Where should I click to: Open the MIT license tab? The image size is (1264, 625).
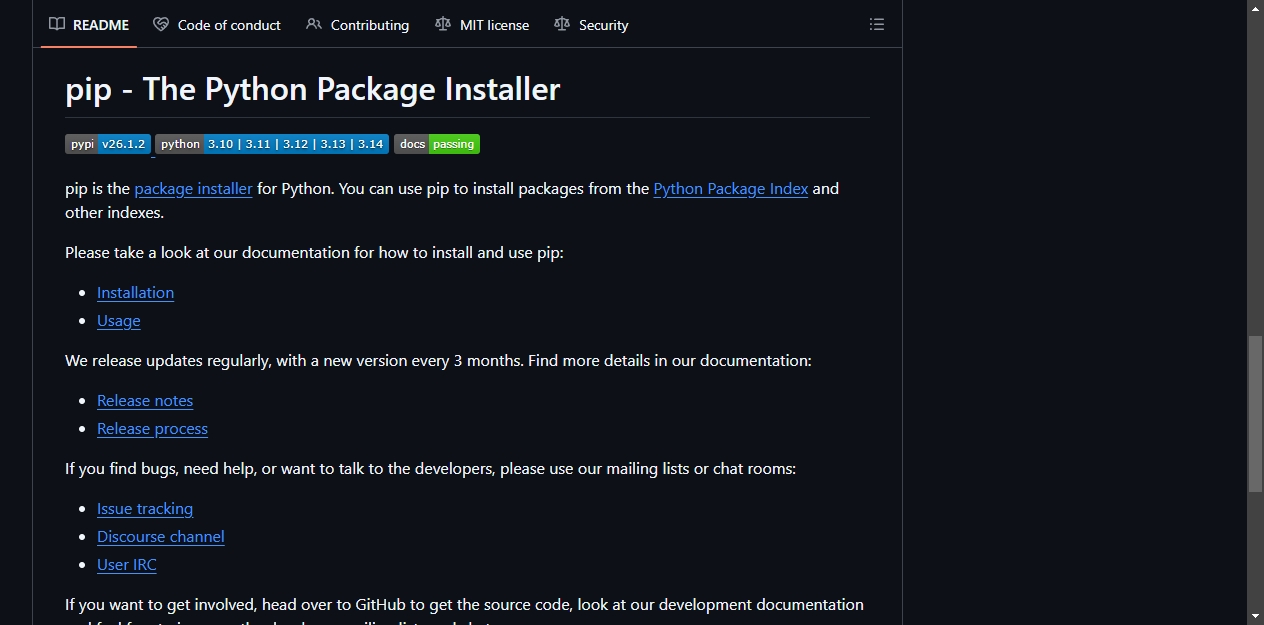482,25
